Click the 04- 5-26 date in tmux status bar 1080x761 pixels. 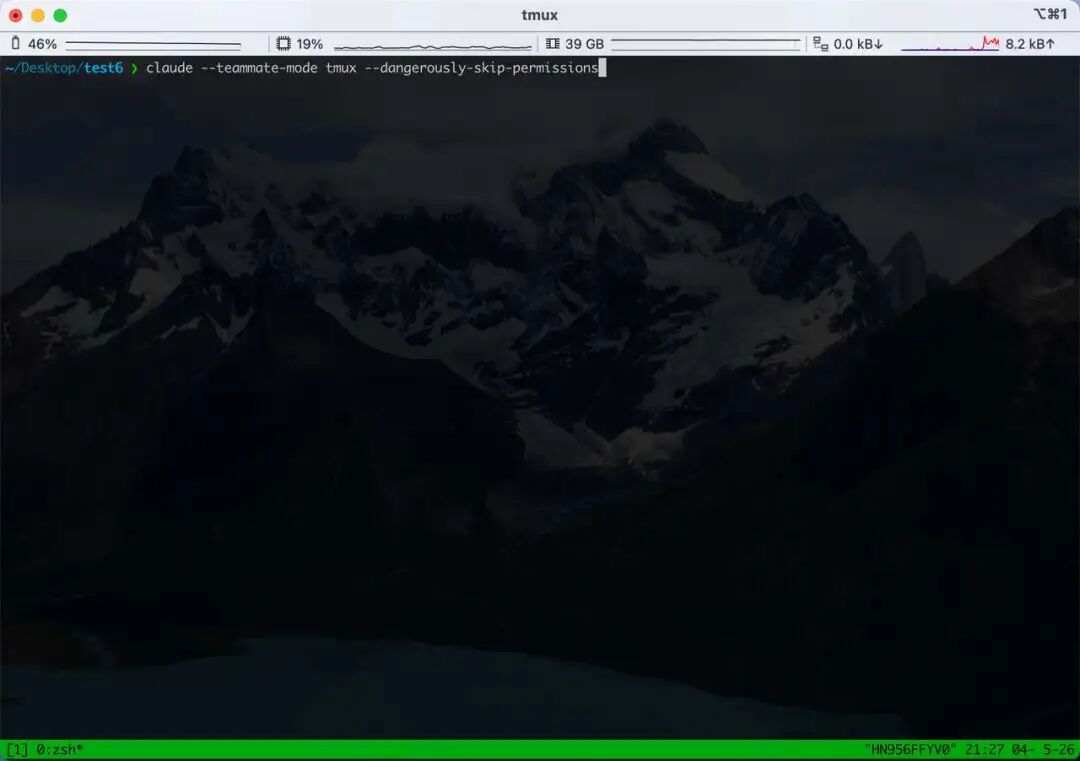[1042, 749]
